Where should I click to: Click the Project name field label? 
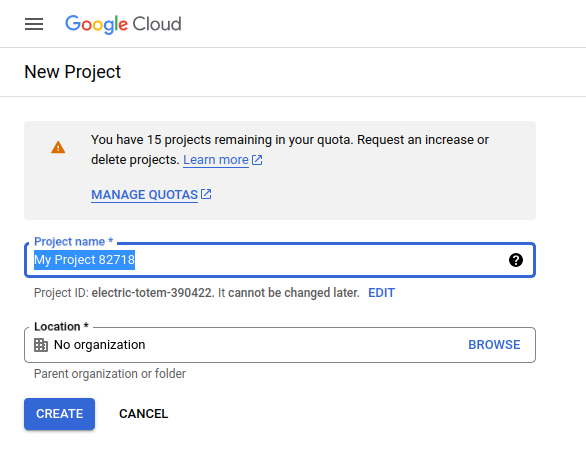click(73, 241)
